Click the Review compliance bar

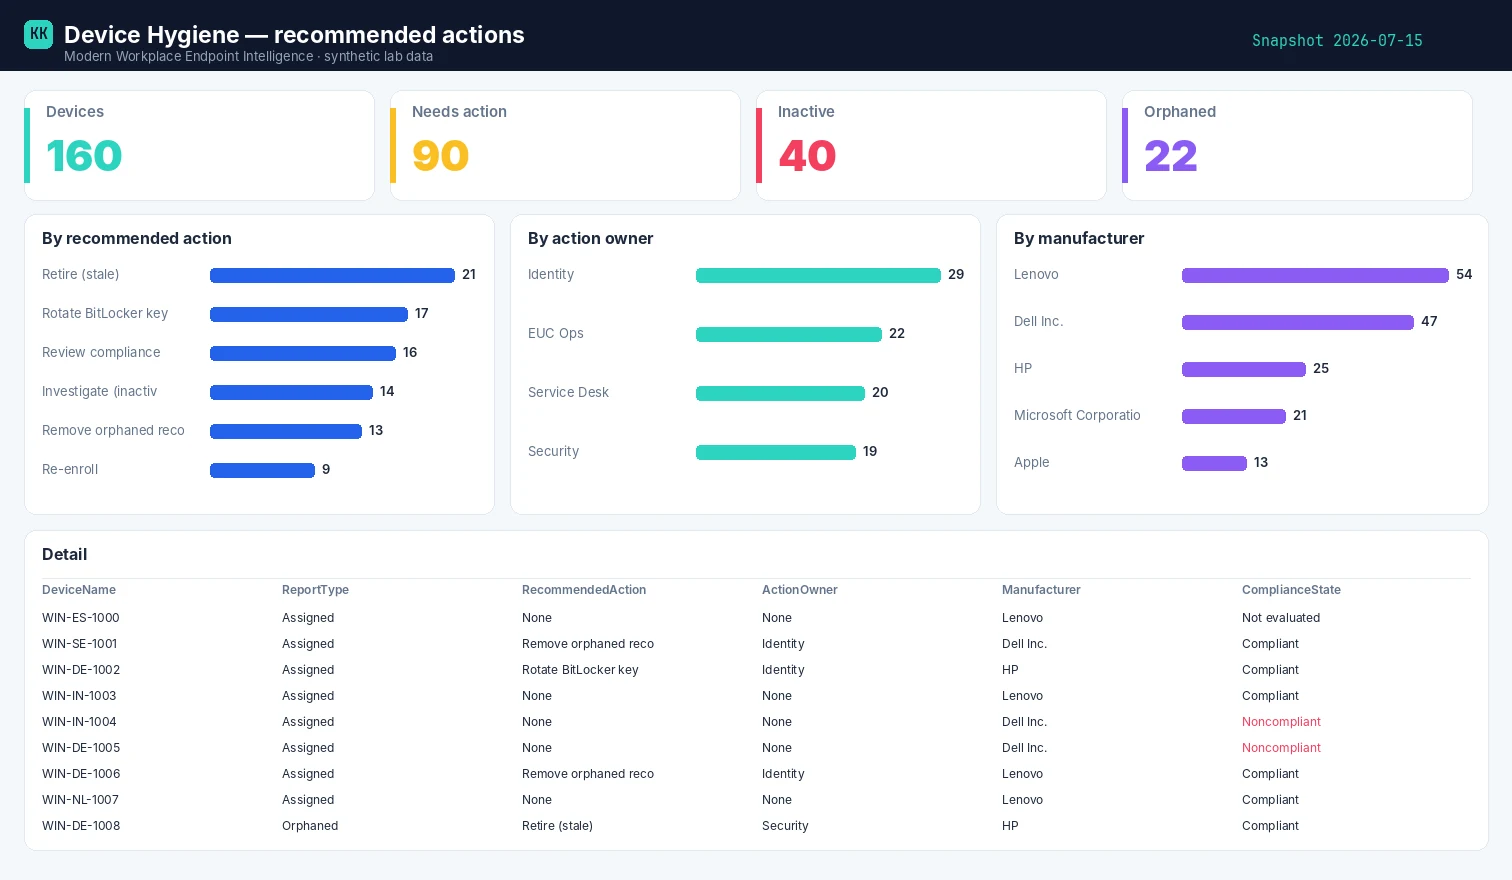(303, 353)
